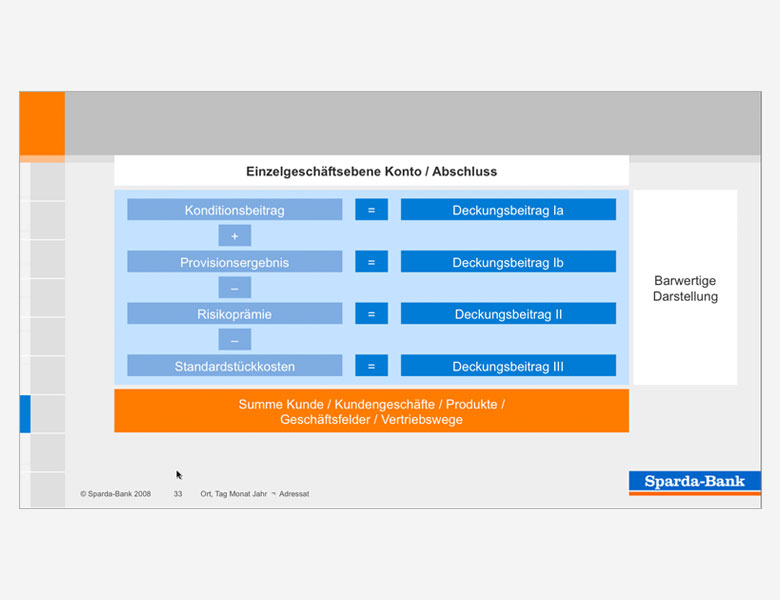
Task: Click the equals sign beside Risikoprämie
Action: coord(371,314)
